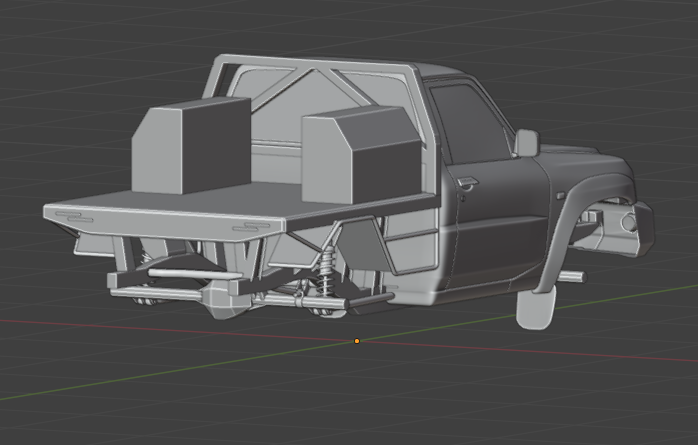Image resolution: width=698 pixels, height=445 pixels.
Task: Select the side mirror on the cab
Action: pos(526,142)
